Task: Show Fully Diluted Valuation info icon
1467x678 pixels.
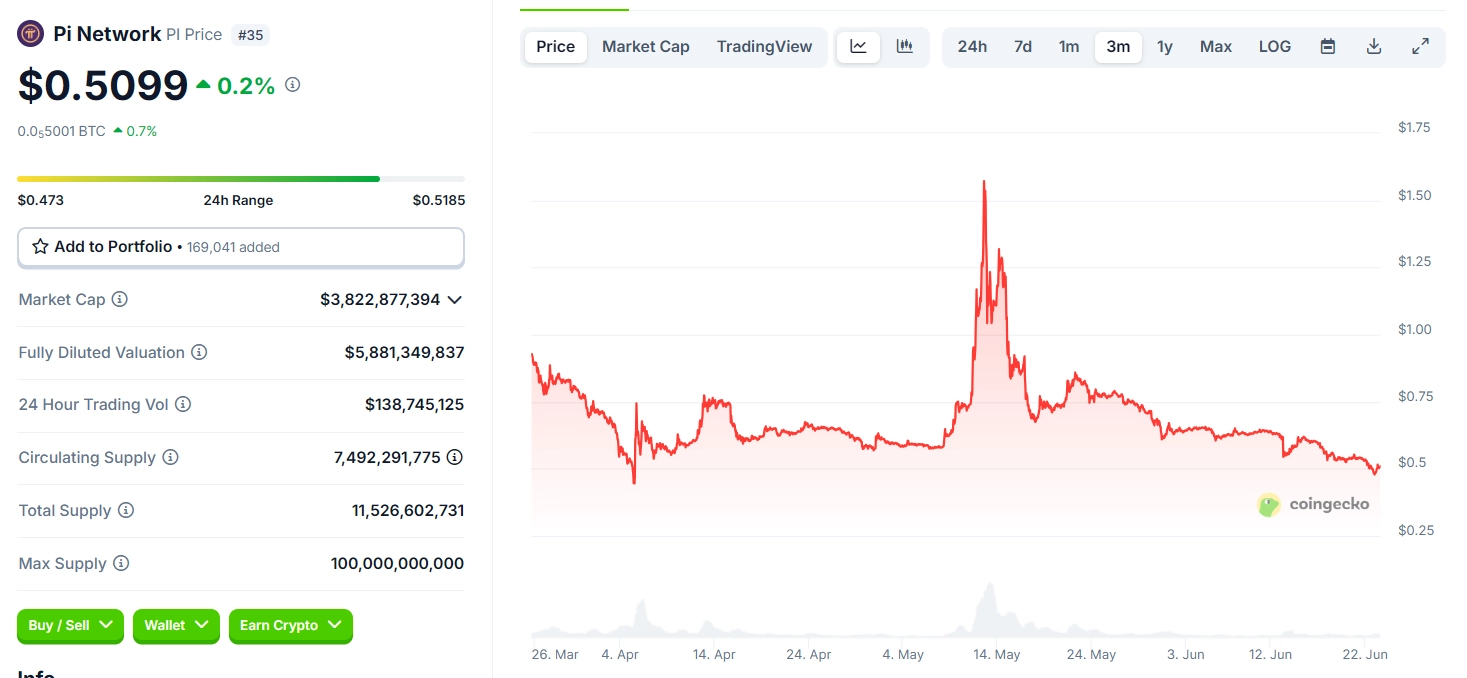Action: (x=199, y=352)
